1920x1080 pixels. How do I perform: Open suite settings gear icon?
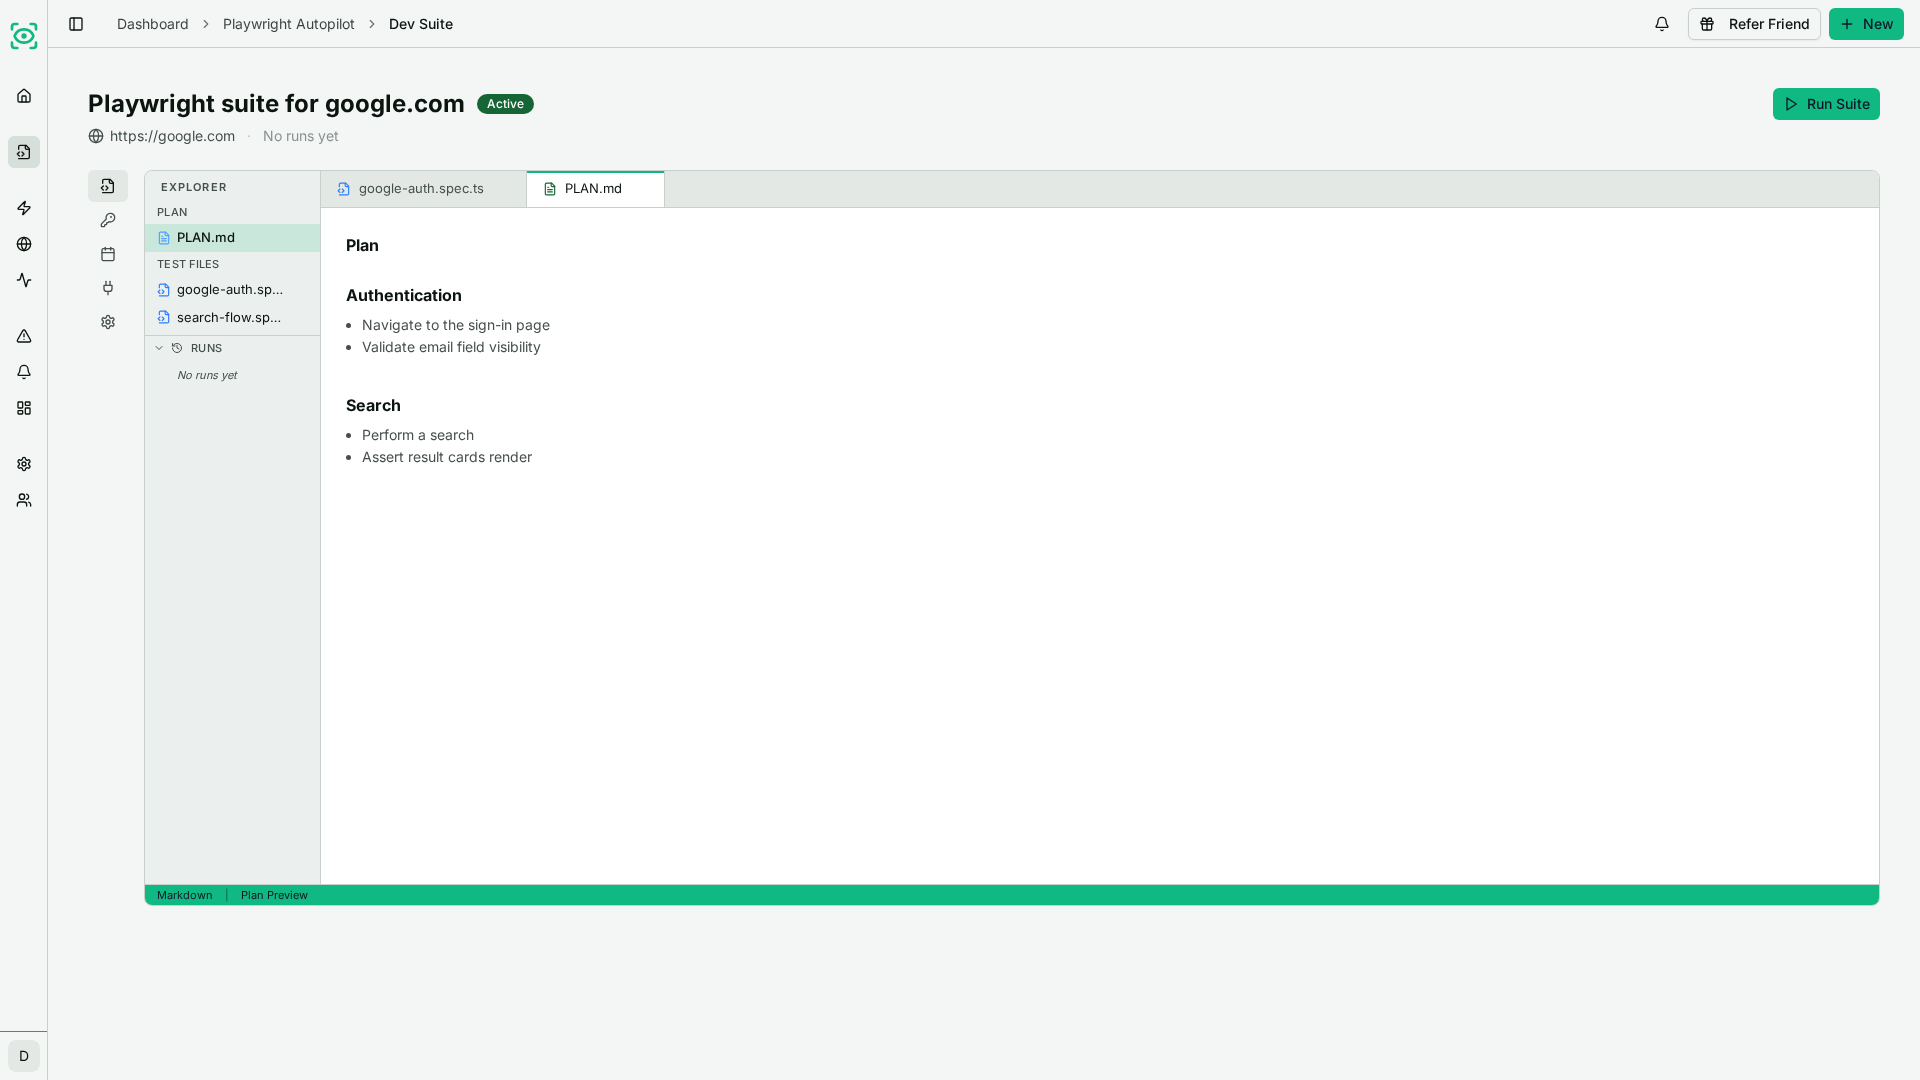coord(108,322)
